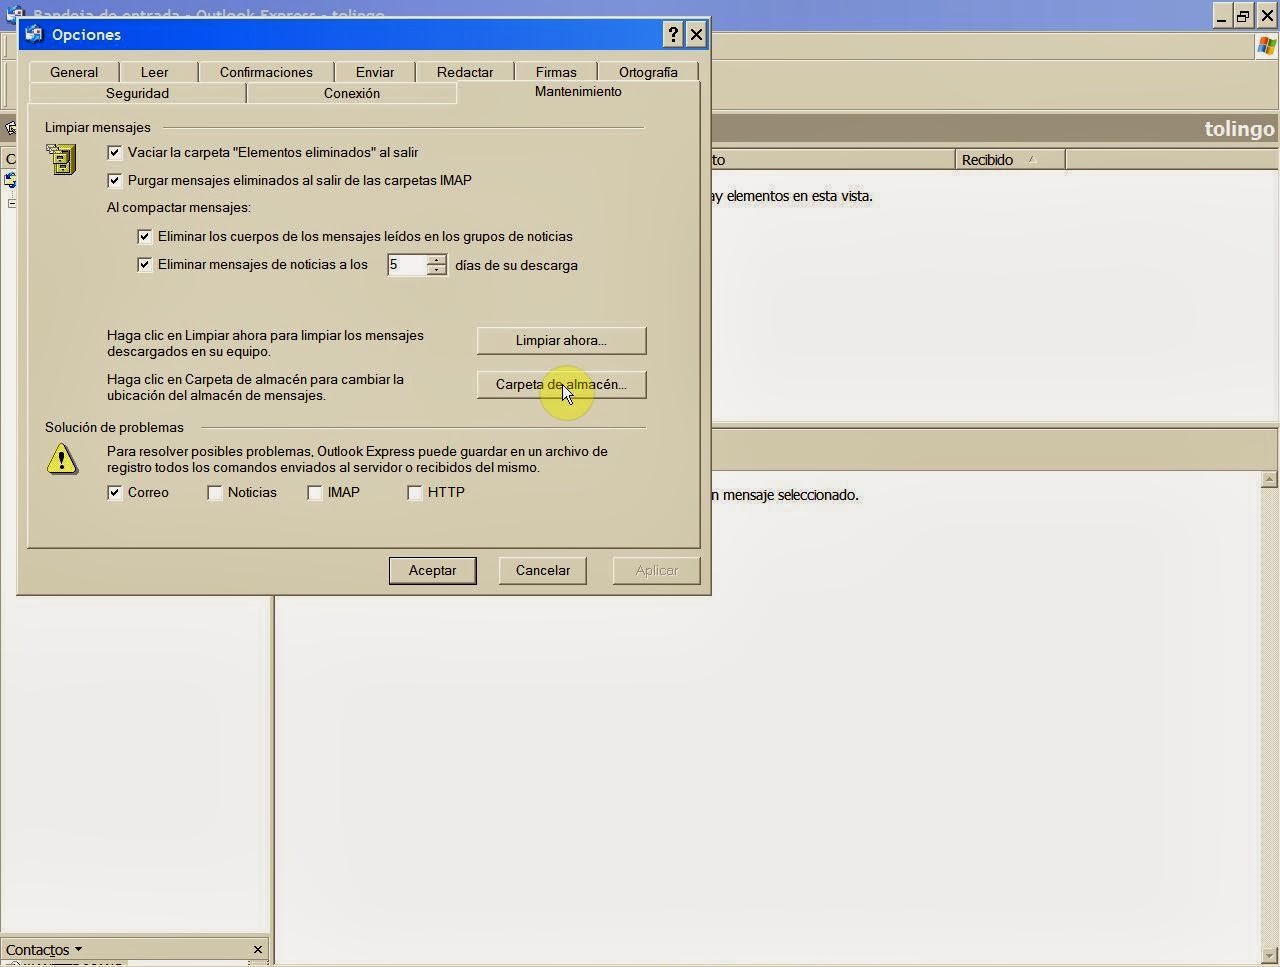Minimize the Outlook Express window

pos(1223,15)
